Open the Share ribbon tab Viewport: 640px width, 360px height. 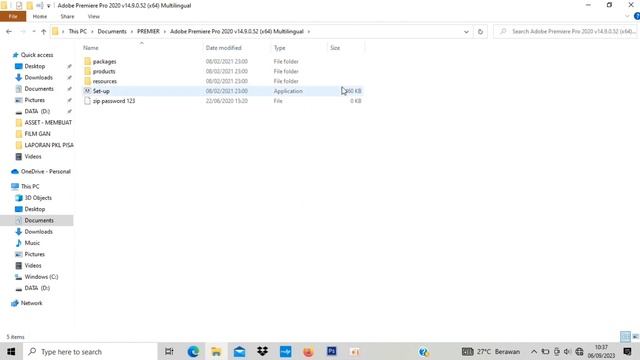67,16
